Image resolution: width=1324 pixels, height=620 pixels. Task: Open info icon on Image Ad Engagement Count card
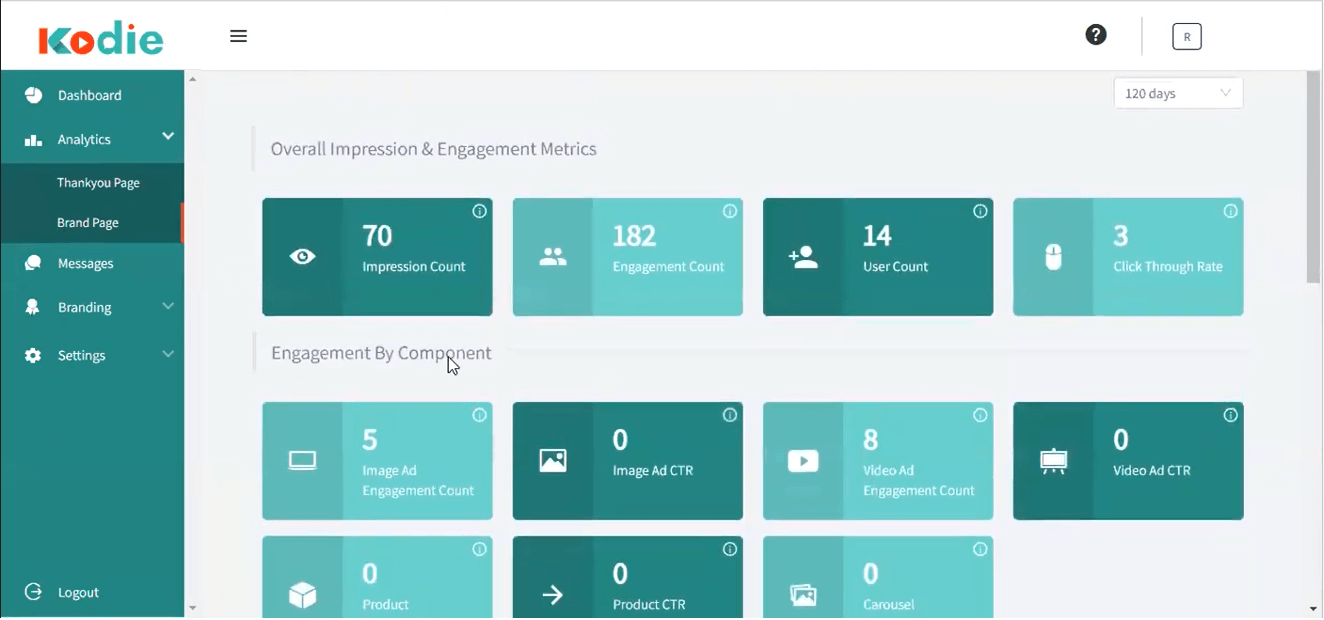(479, 415)
